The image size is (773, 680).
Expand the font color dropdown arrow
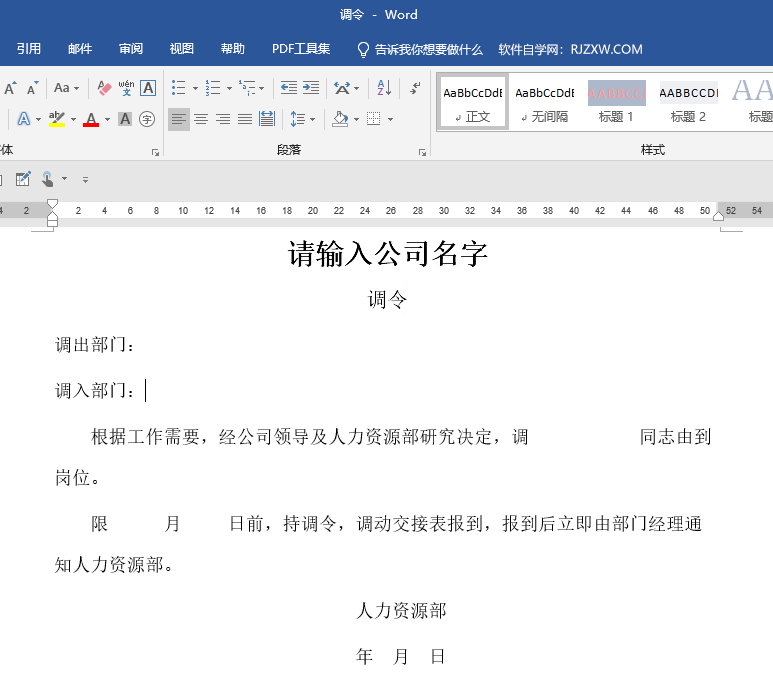(x=107, y=119)
